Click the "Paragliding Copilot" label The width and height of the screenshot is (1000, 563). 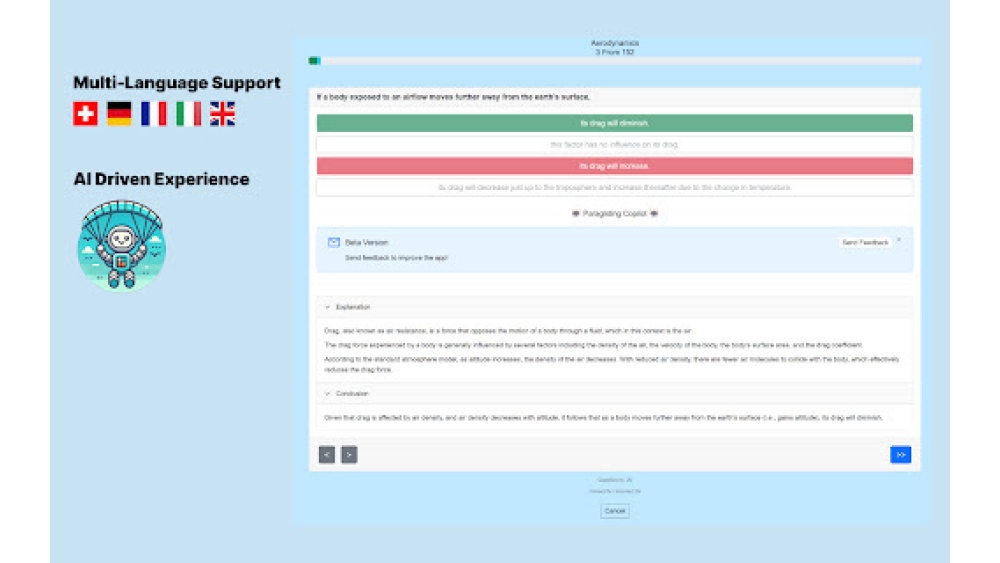[615, 214]
